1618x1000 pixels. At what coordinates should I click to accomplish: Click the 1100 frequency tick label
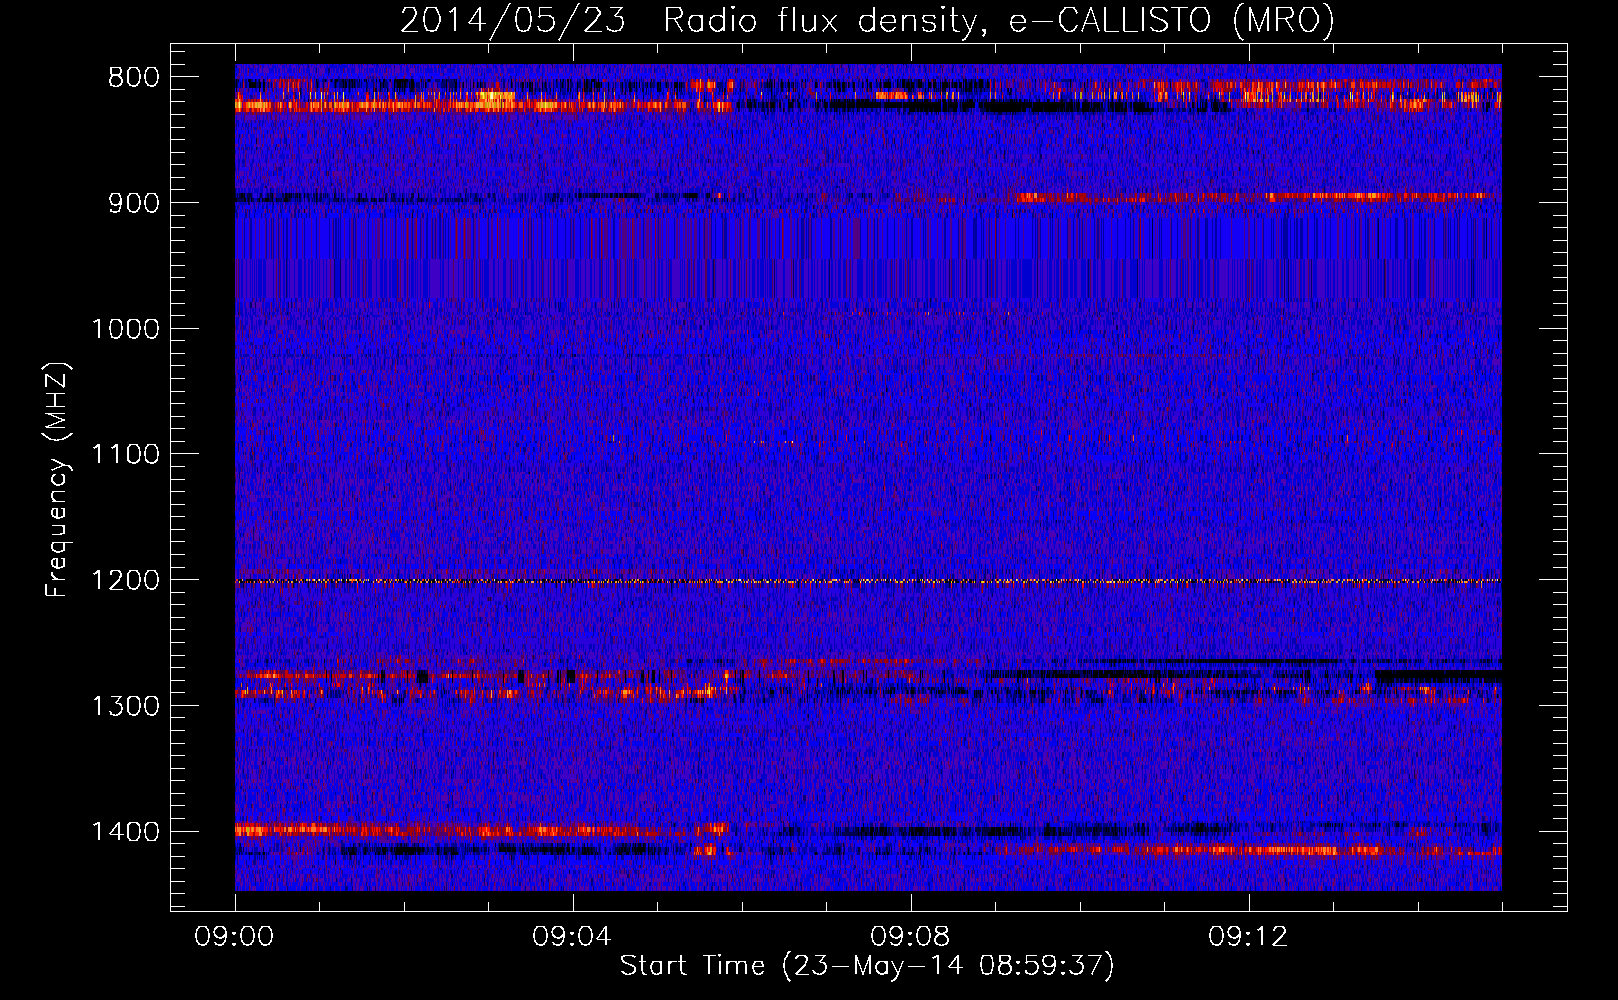(x=125, y=455)
